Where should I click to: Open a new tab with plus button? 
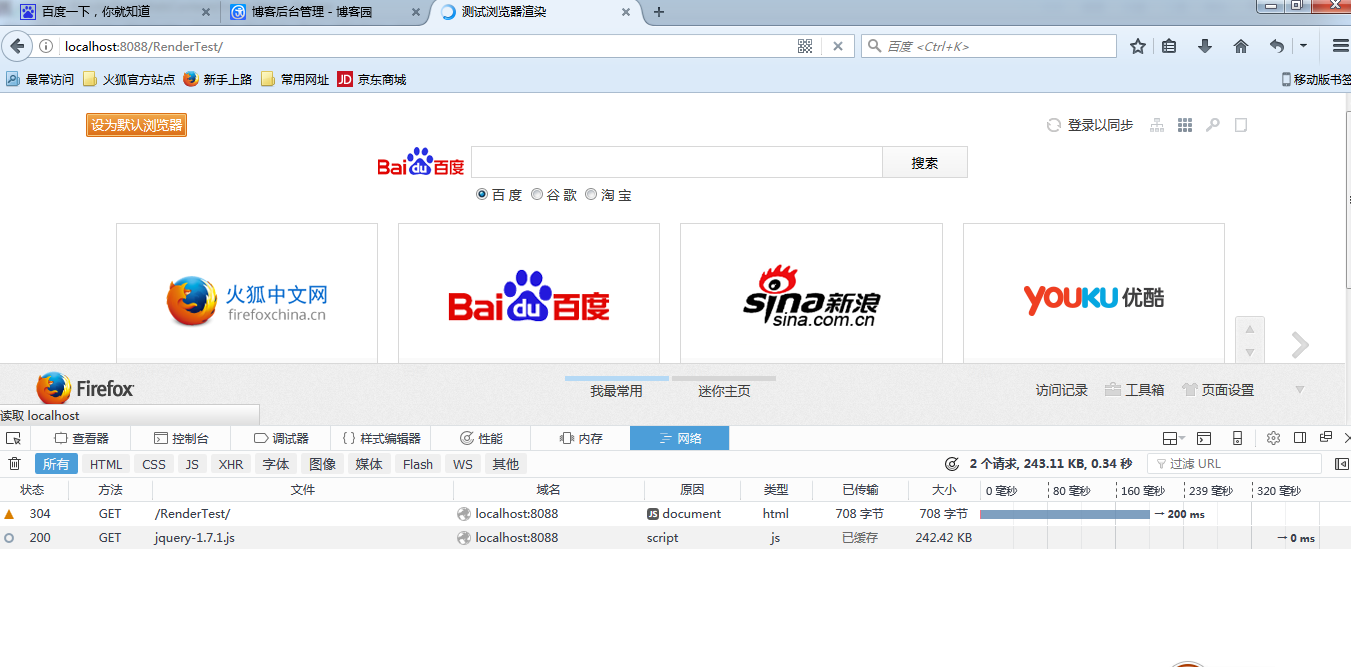point(659,12)
